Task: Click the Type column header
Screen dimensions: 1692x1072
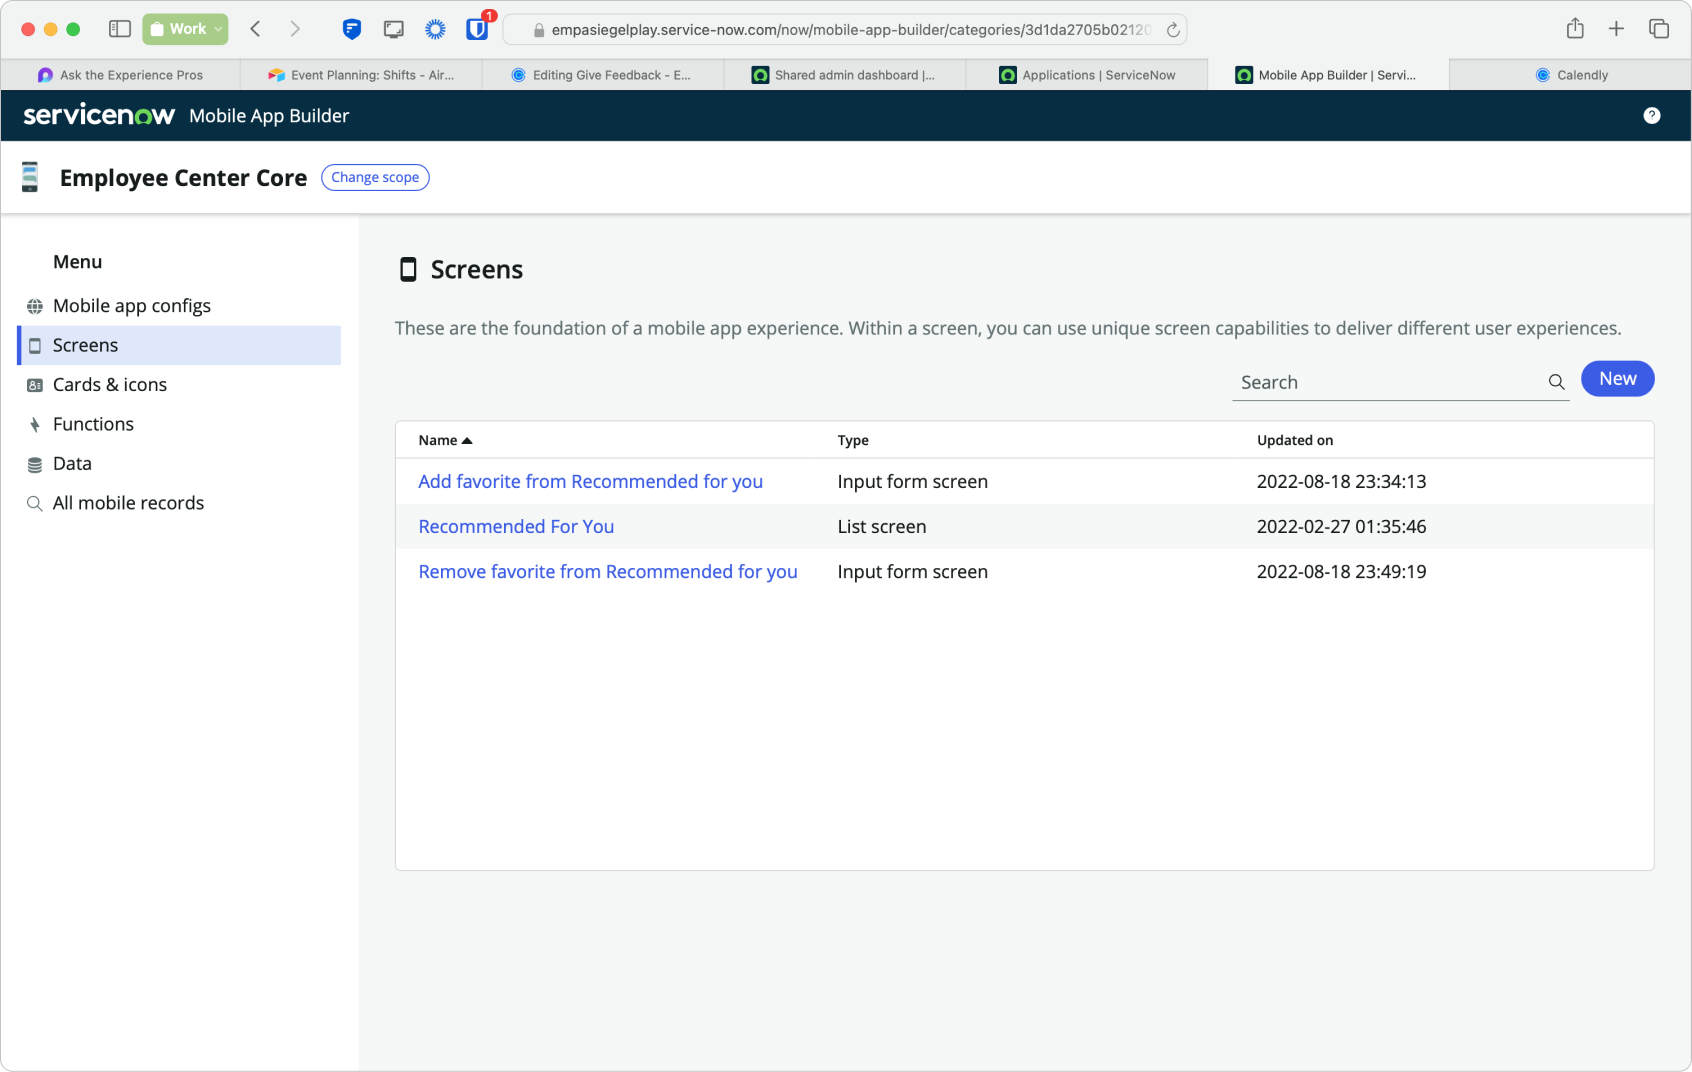Action: 853,440
